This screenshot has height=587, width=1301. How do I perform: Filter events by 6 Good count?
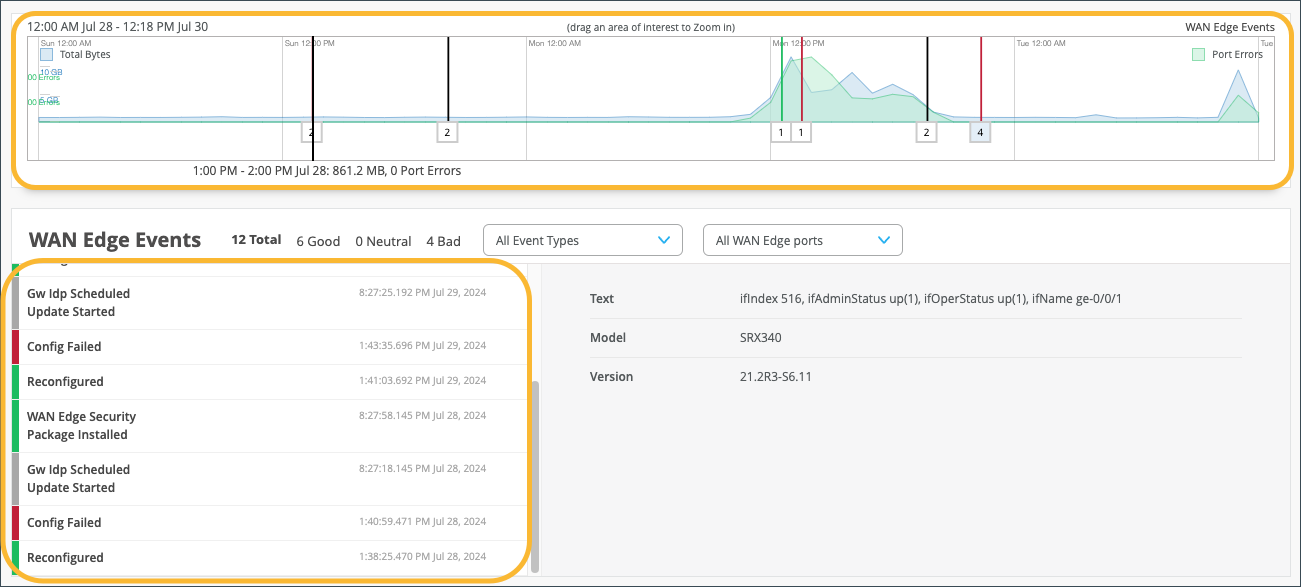[x=318, y=241]
